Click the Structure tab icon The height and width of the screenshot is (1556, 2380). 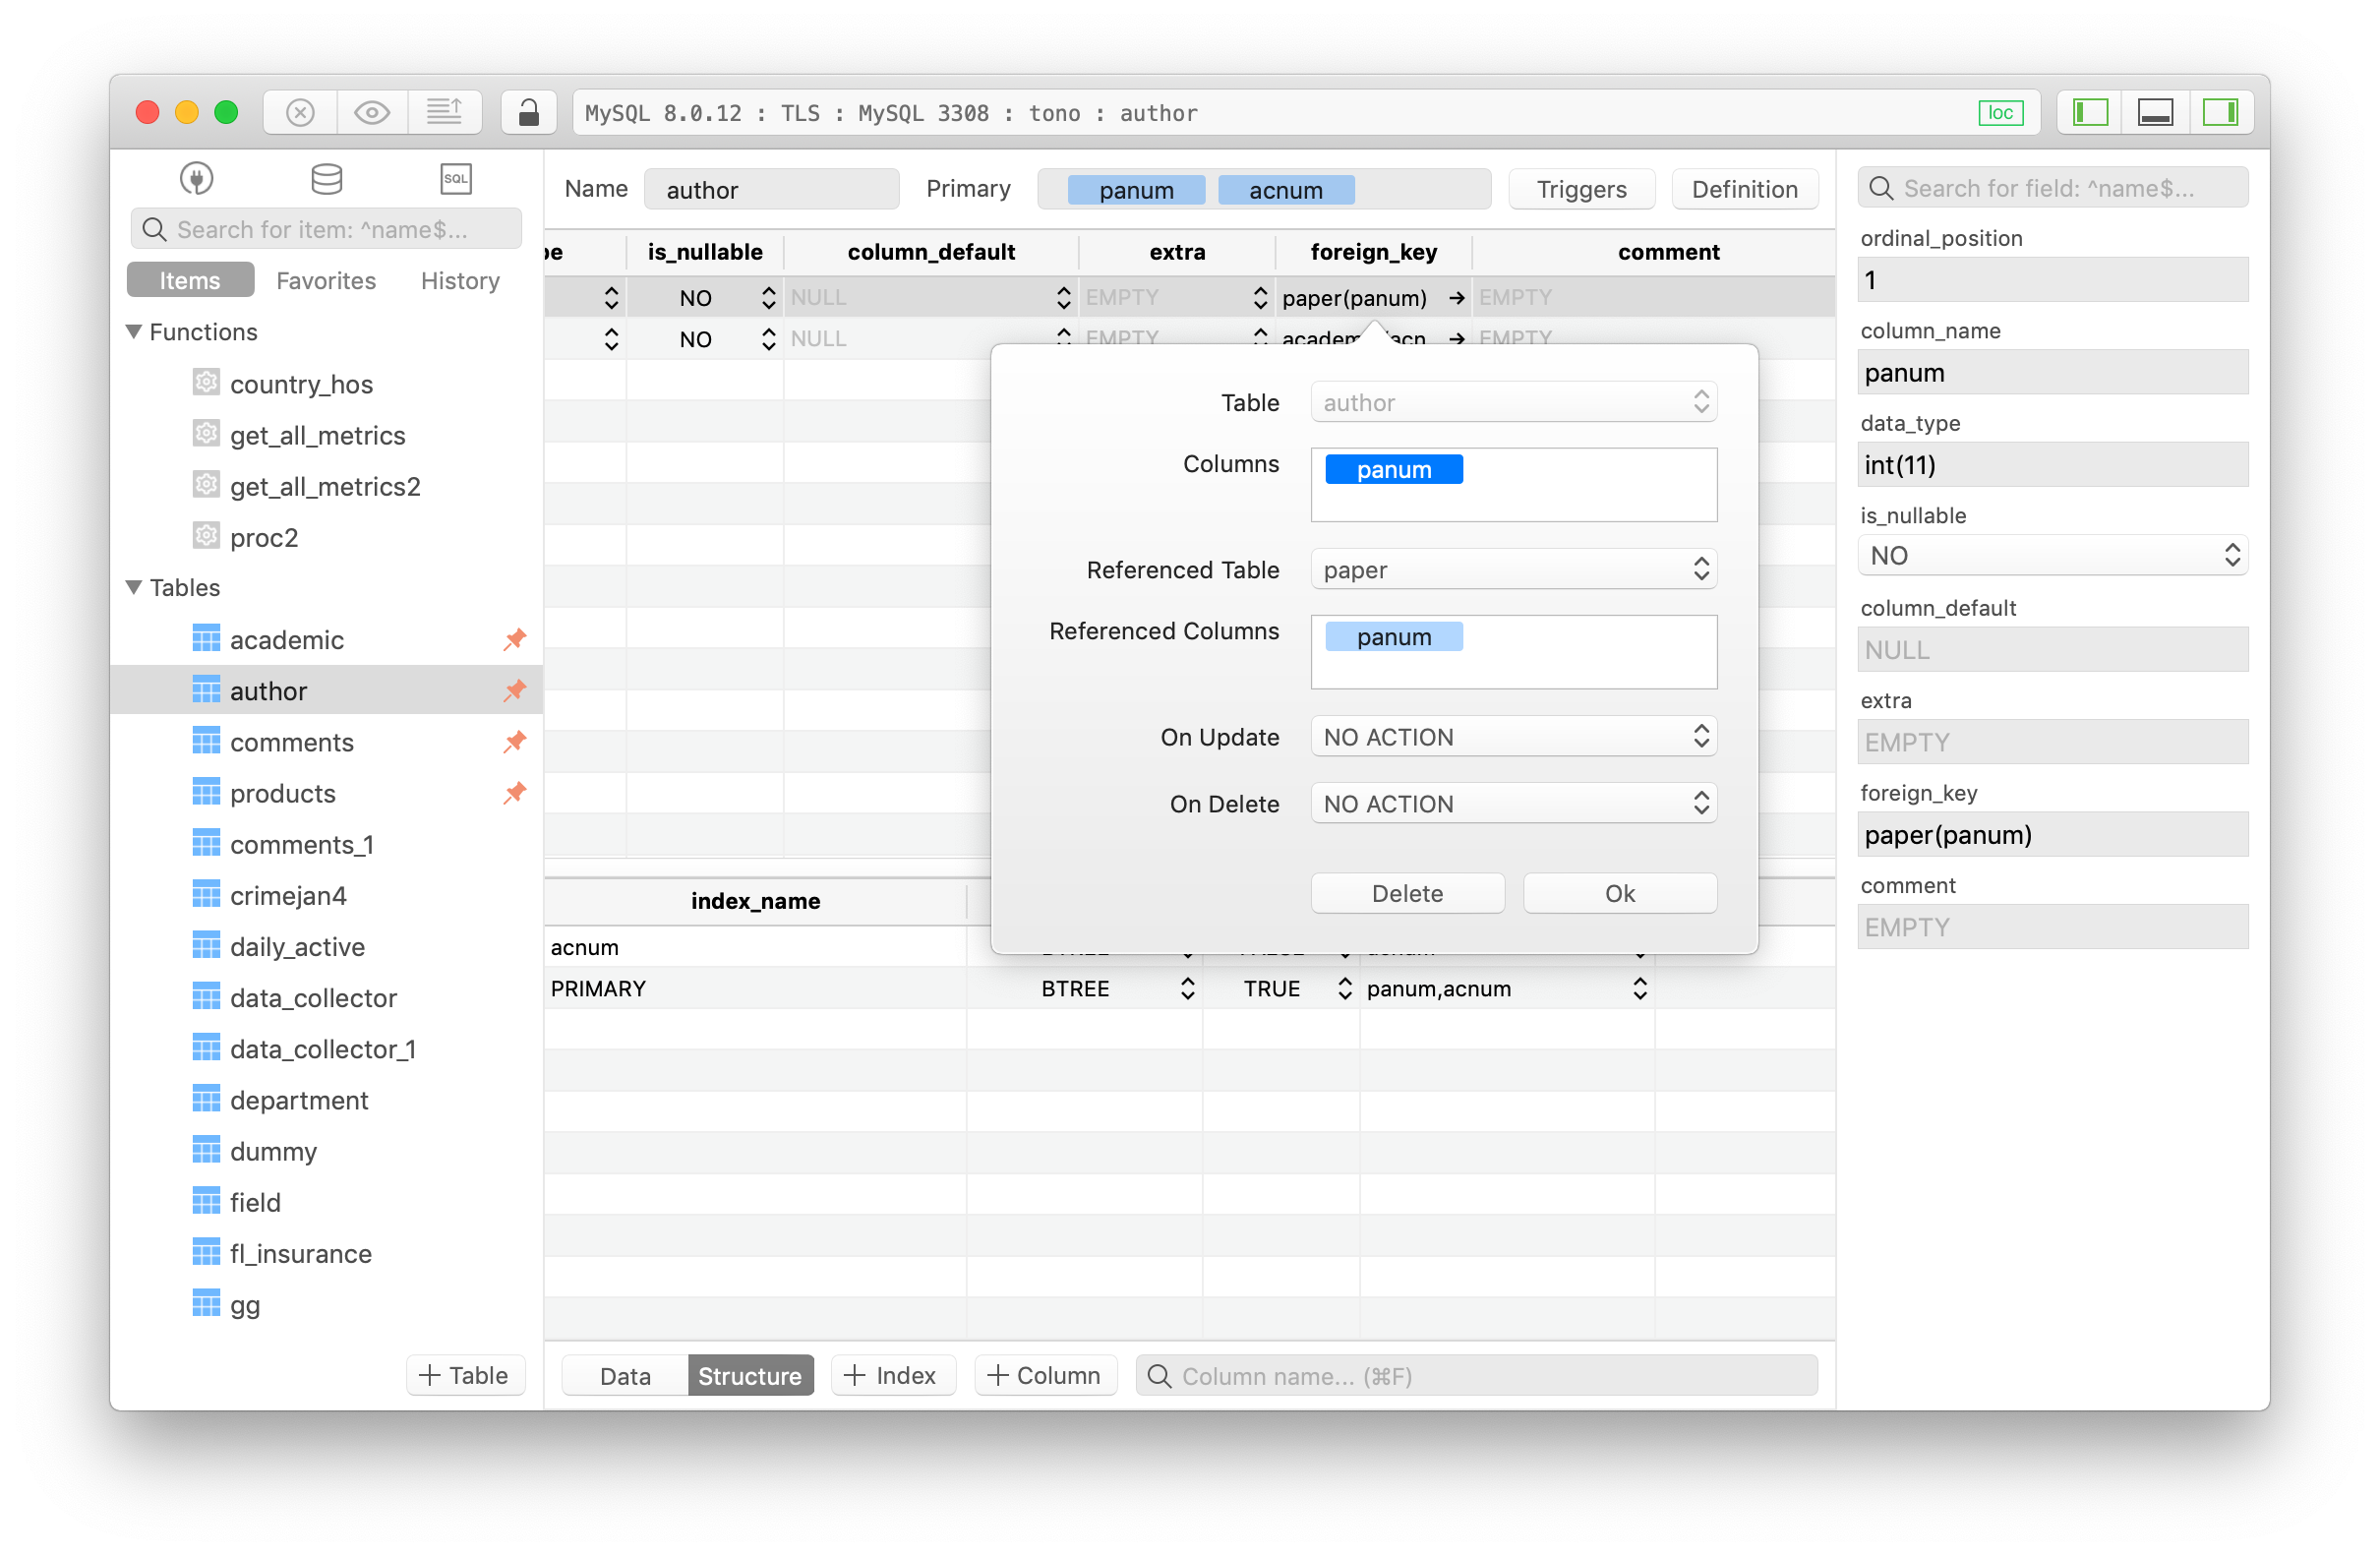[x=748, y=1374]
